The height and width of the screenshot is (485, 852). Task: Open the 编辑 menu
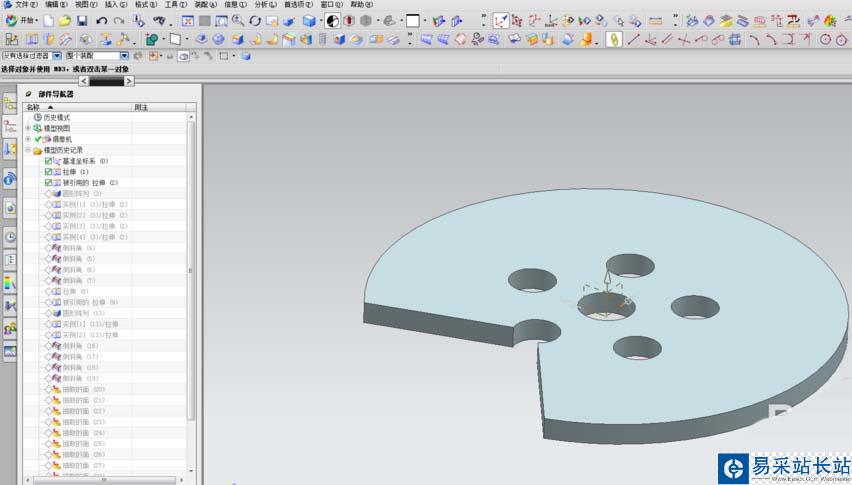pyautogui.click(x=57, y=4)
